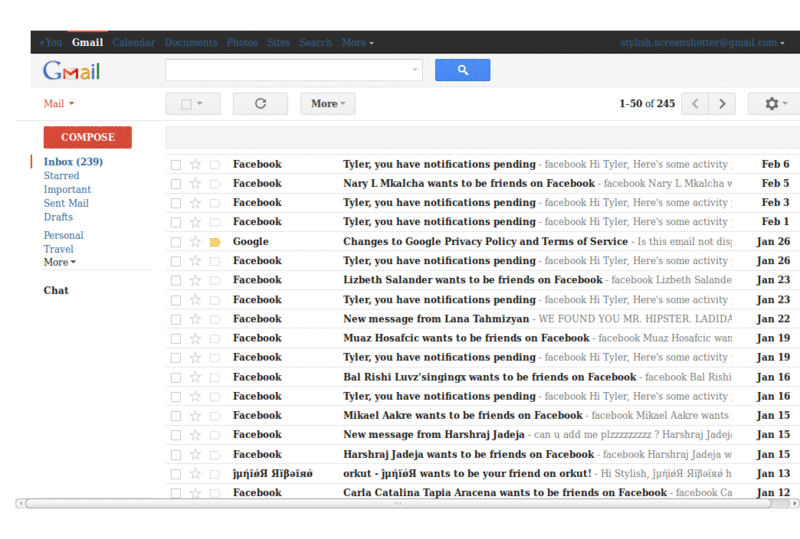This screenshot has width=800, height=539.
Task: Select checkbox for Bal Rishi email
Action: pos(176,378)
